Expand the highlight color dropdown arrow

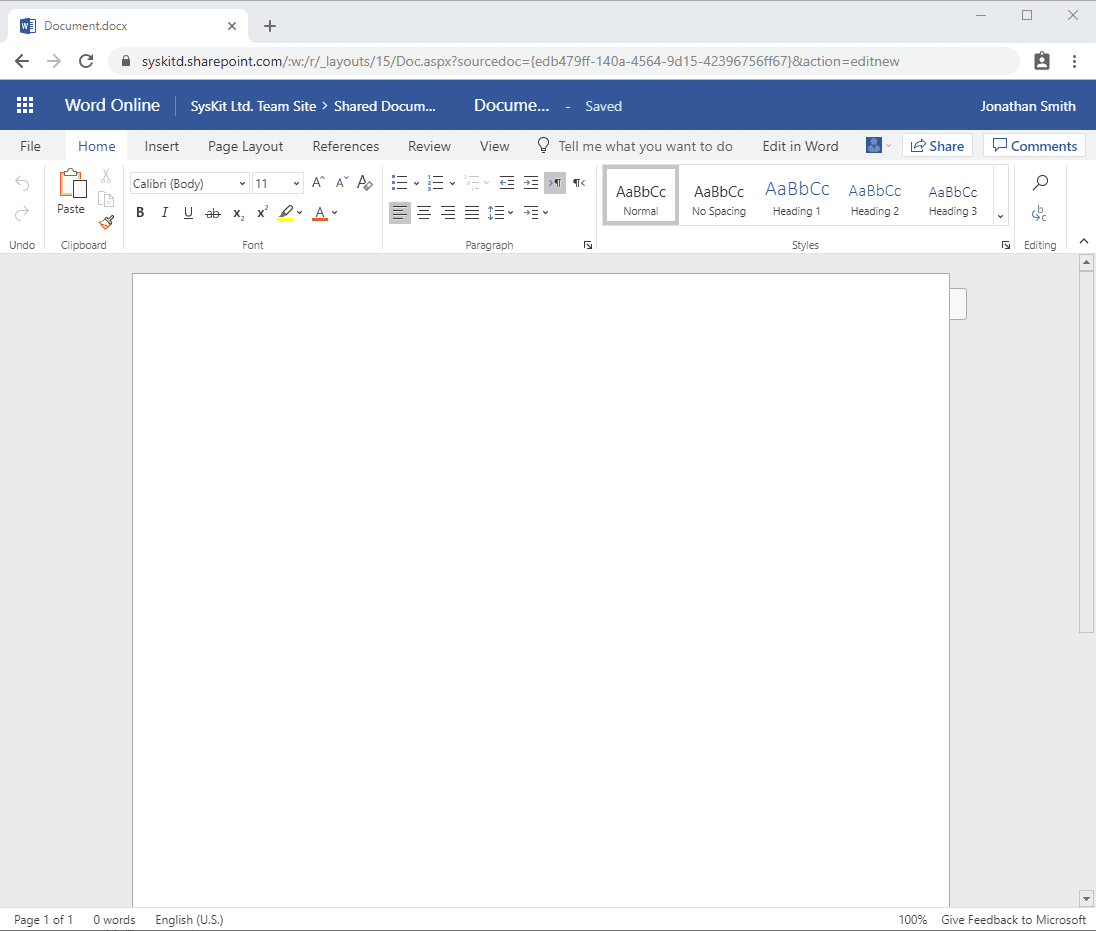pos(300,212)
